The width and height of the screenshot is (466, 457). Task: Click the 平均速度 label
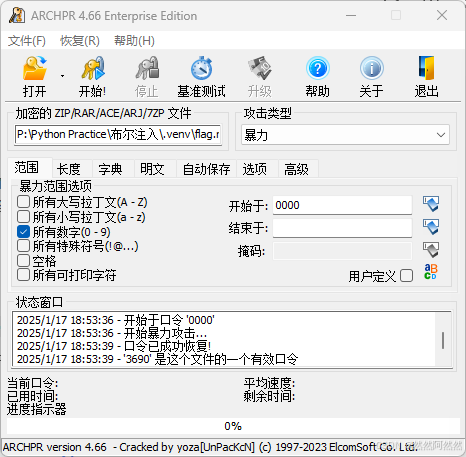[269, 384]
